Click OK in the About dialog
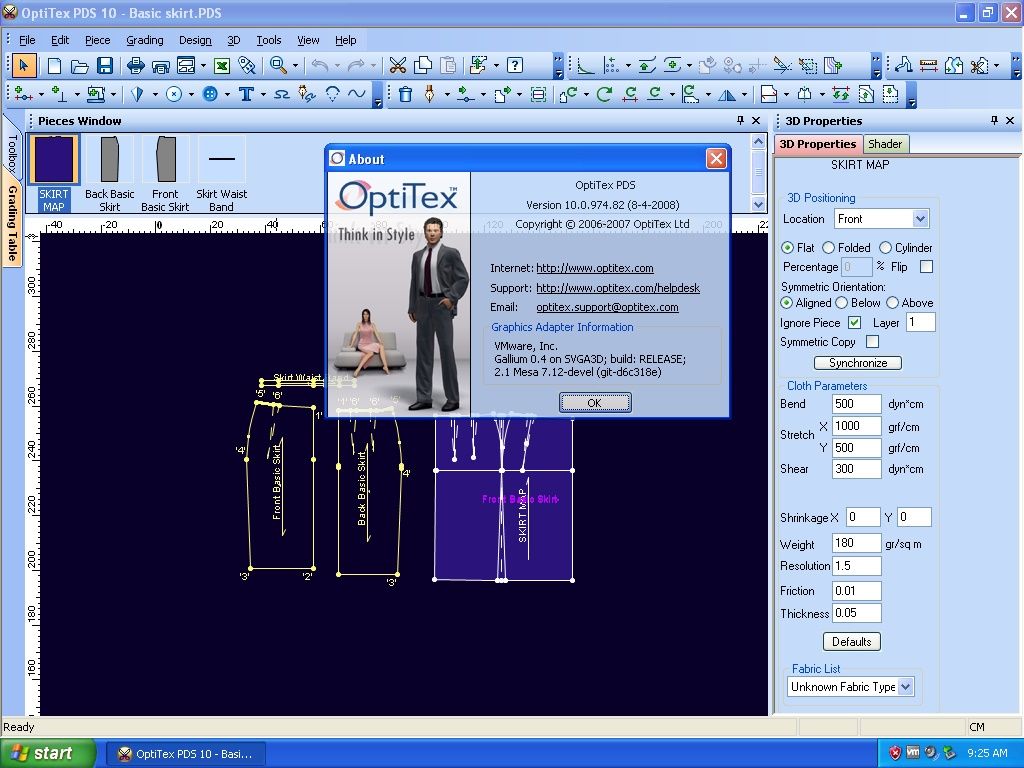The image size is (1024, 768). click(x=594, y=403)
